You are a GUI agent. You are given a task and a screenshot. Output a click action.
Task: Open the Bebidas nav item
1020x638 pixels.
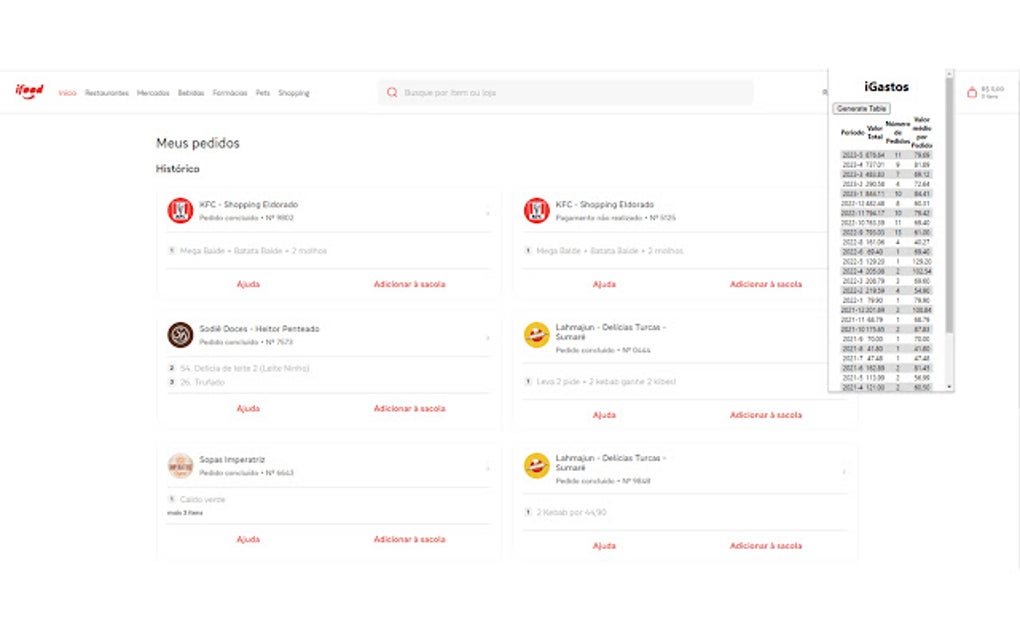191,93
